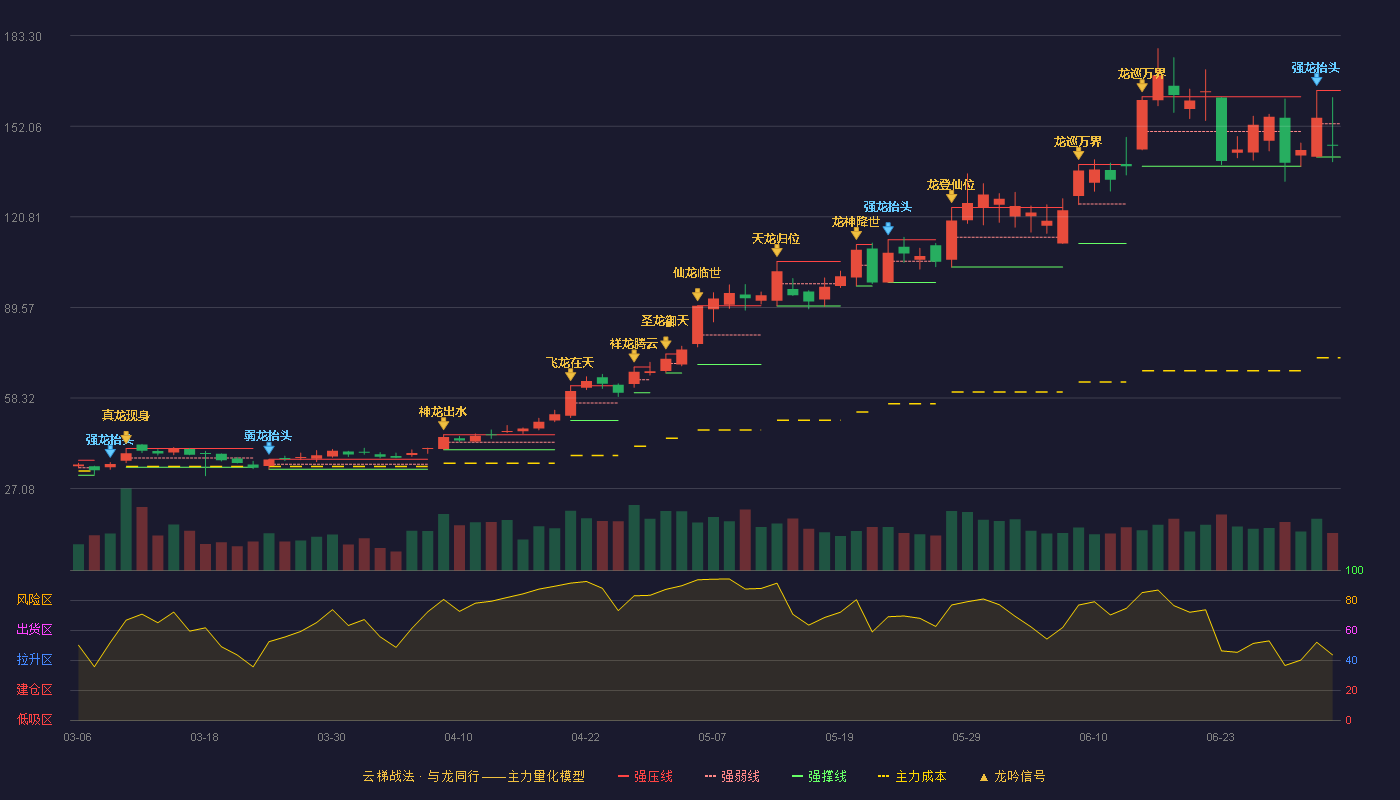Toggle the 强弱线 legend entry
Image resolution: width=1400 pixels, height=800 pixels.
[x=732, y=776]
